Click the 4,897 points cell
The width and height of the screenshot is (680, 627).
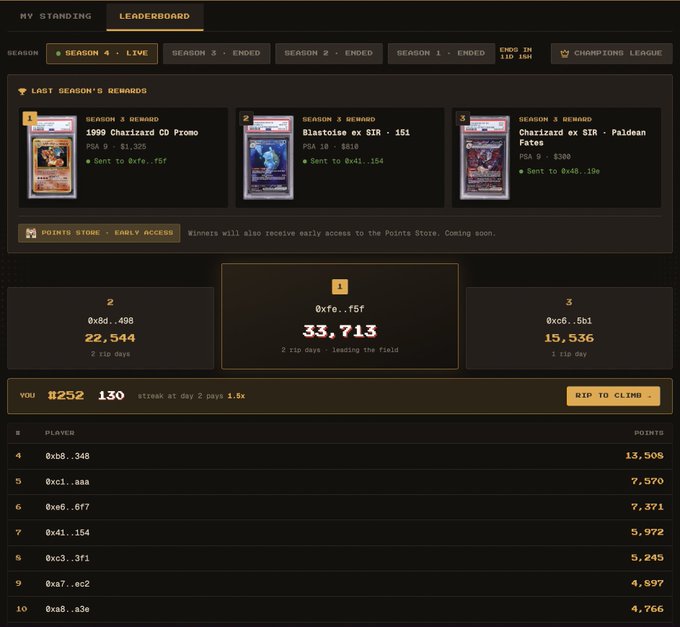pos(647,584)
